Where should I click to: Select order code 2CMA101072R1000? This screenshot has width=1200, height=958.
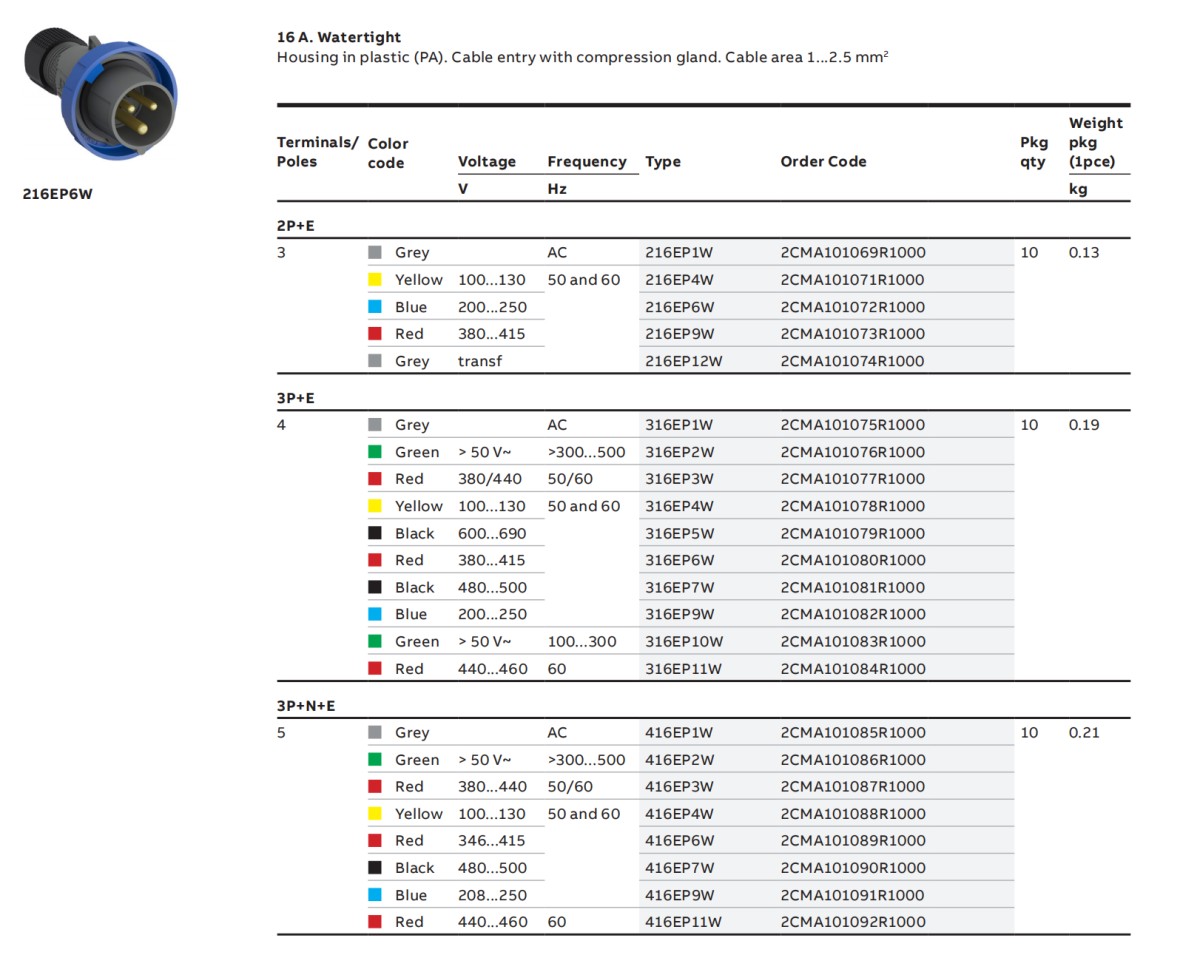(853, 307)
